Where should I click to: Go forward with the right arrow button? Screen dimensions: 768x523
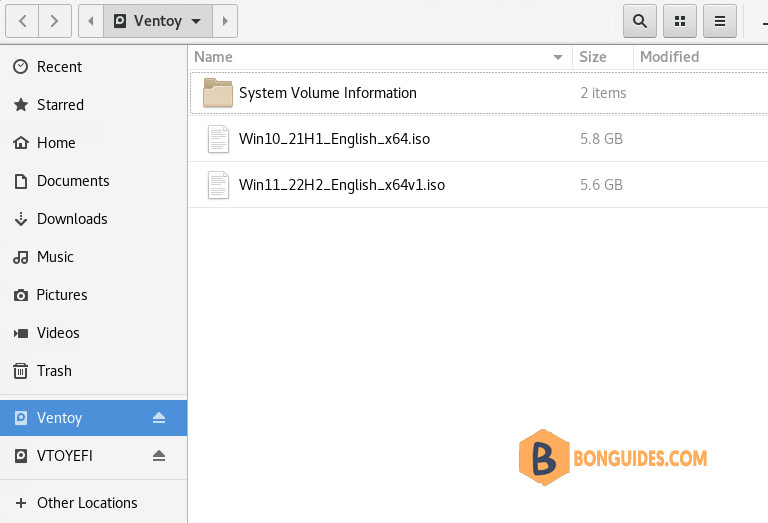(55, 21)
